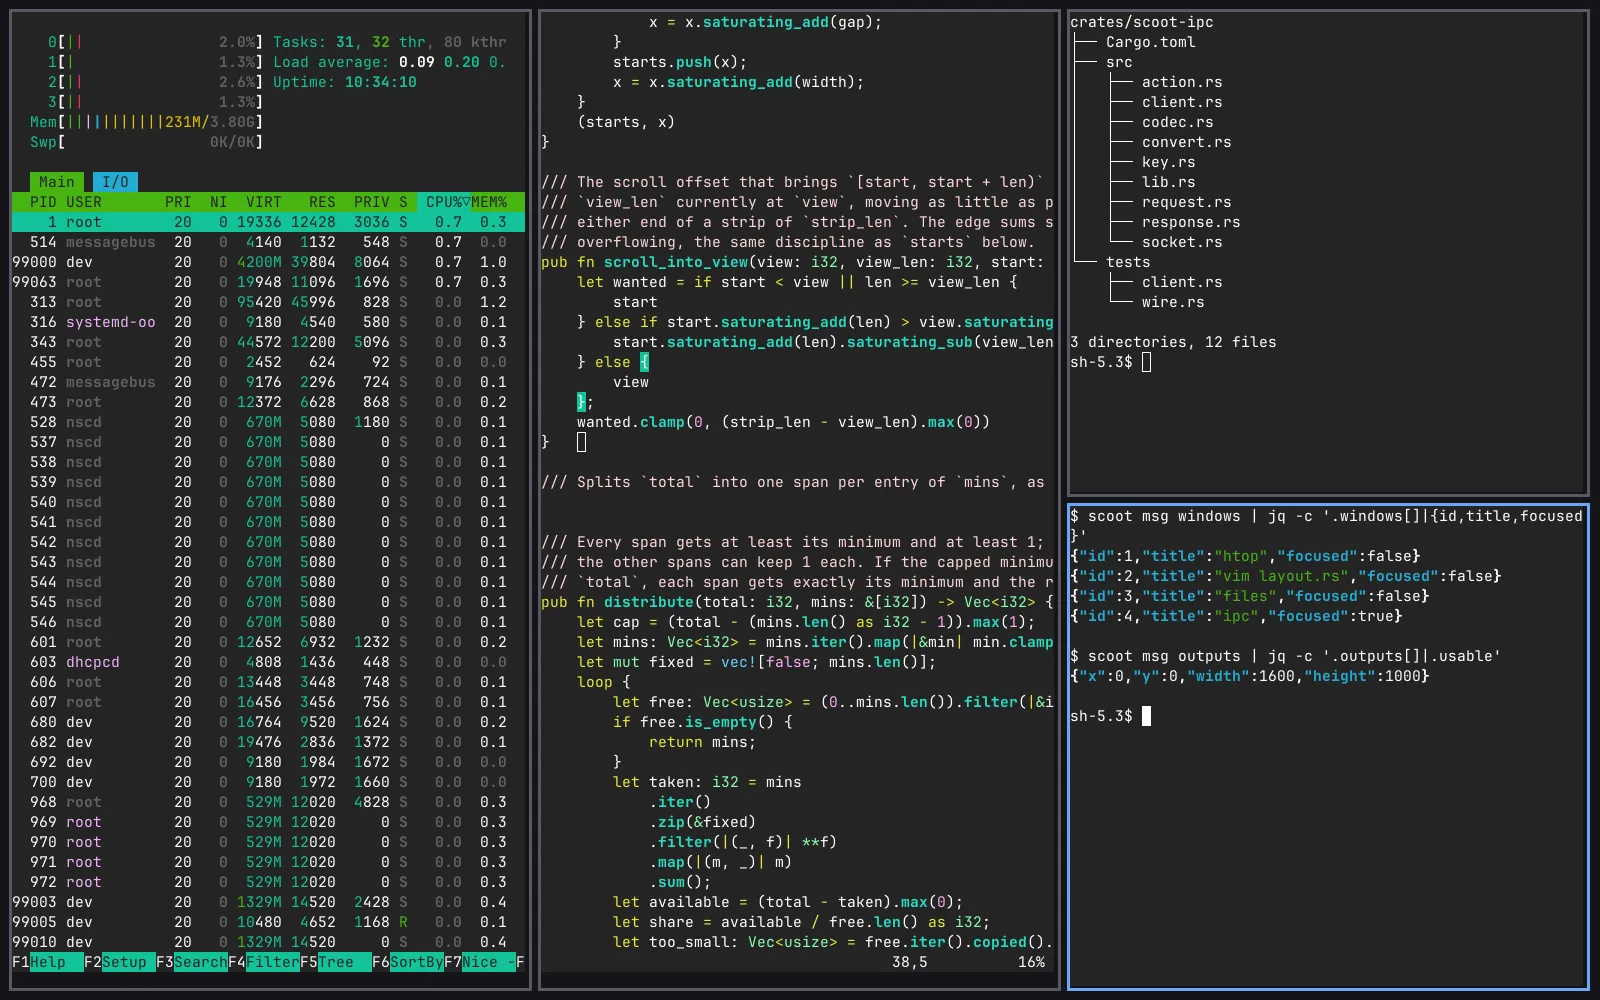Sort by MEM% column header
The width and height of the screenshot is (1600, 1000).
(x=489, y=202)
